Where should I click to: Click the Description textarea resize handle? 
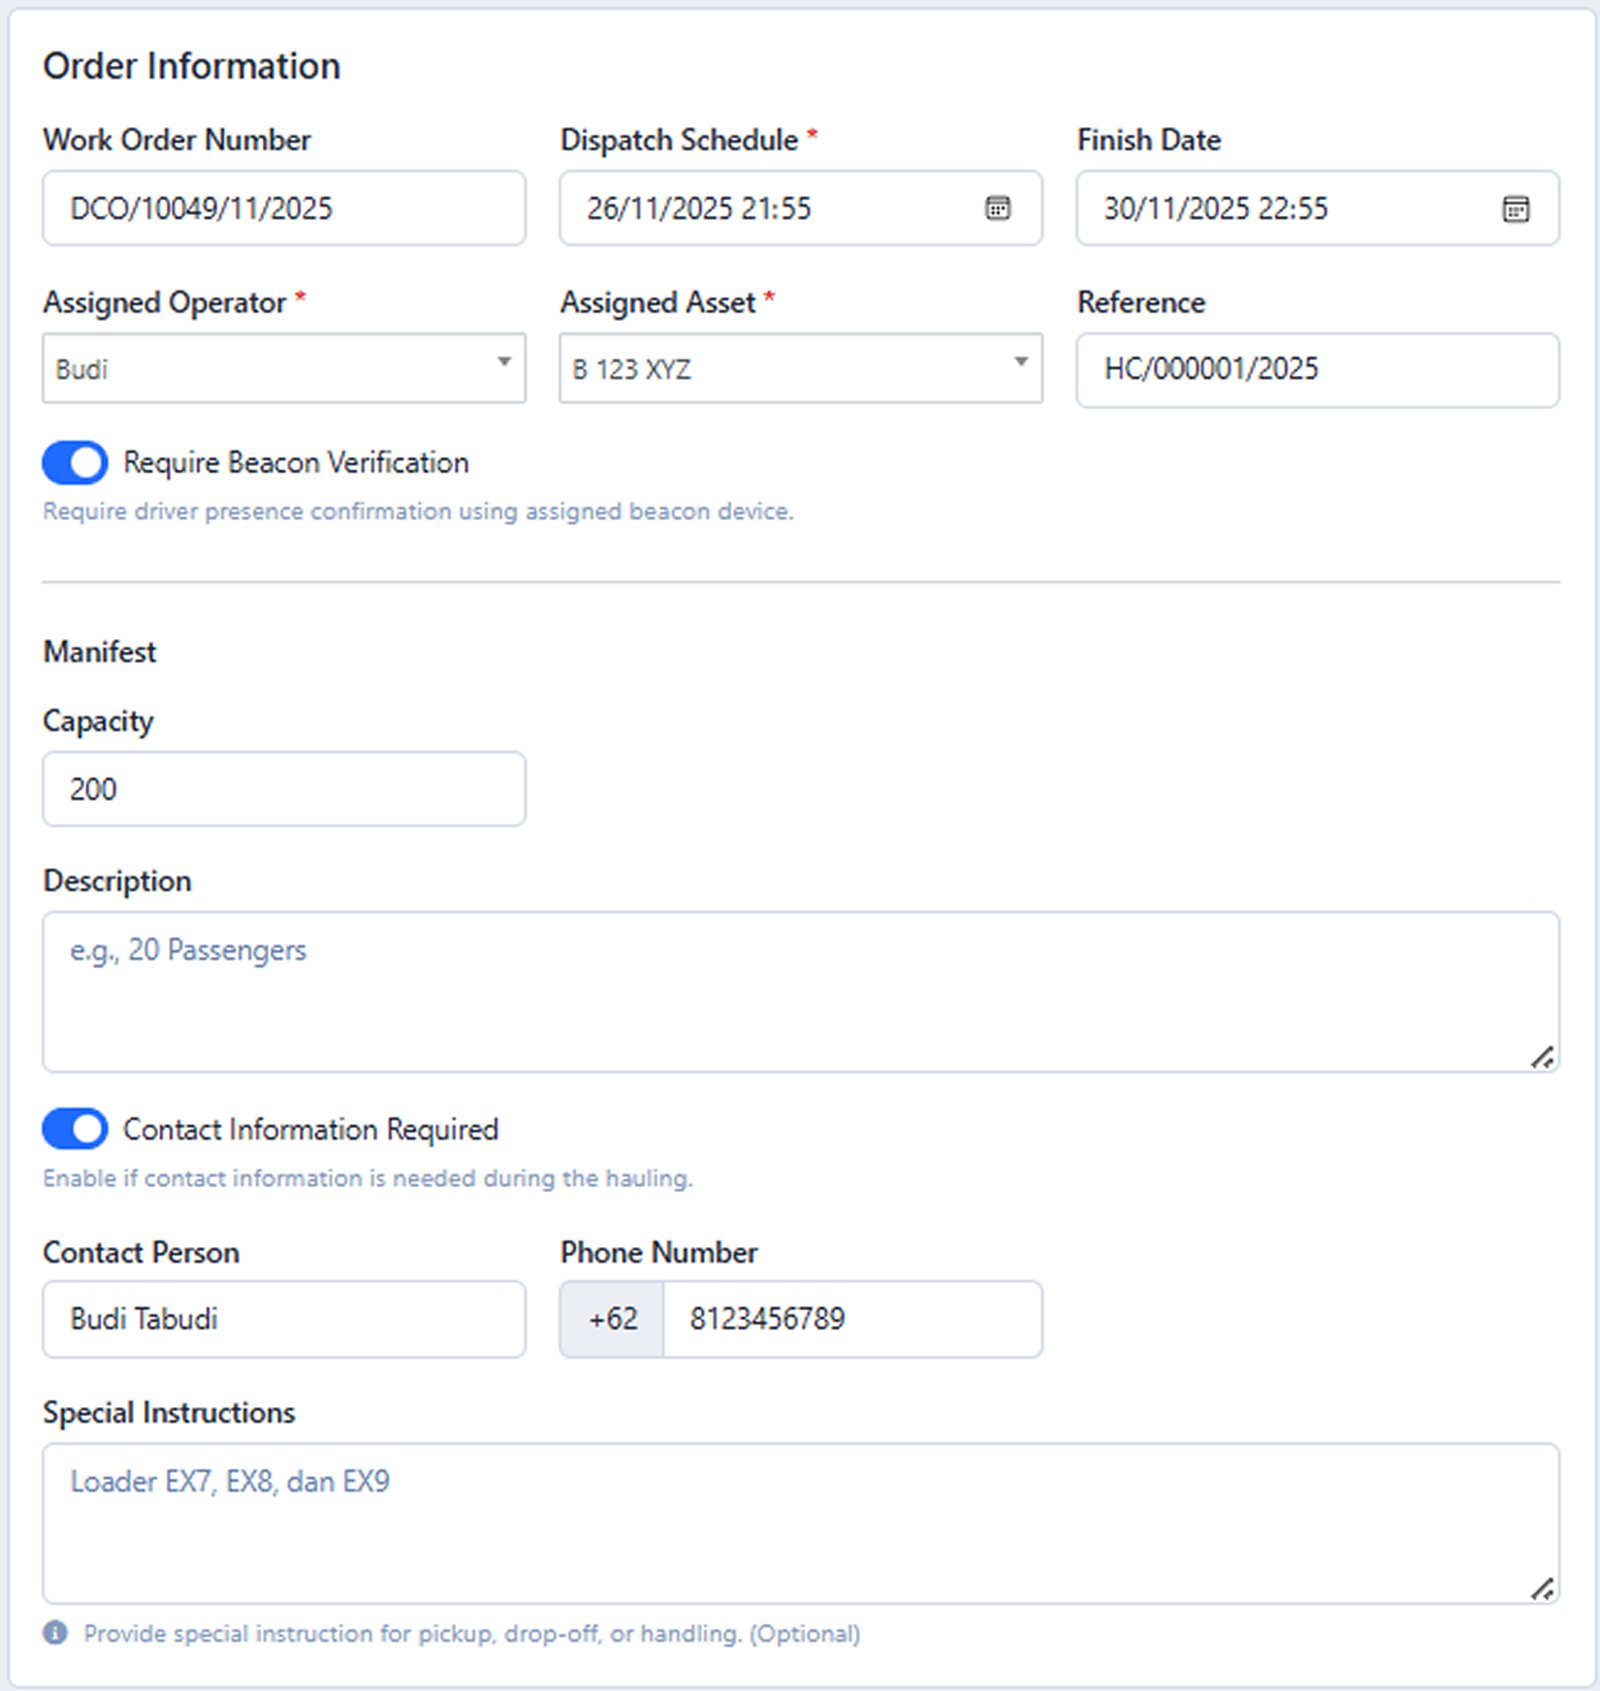pos(1542,1057)
